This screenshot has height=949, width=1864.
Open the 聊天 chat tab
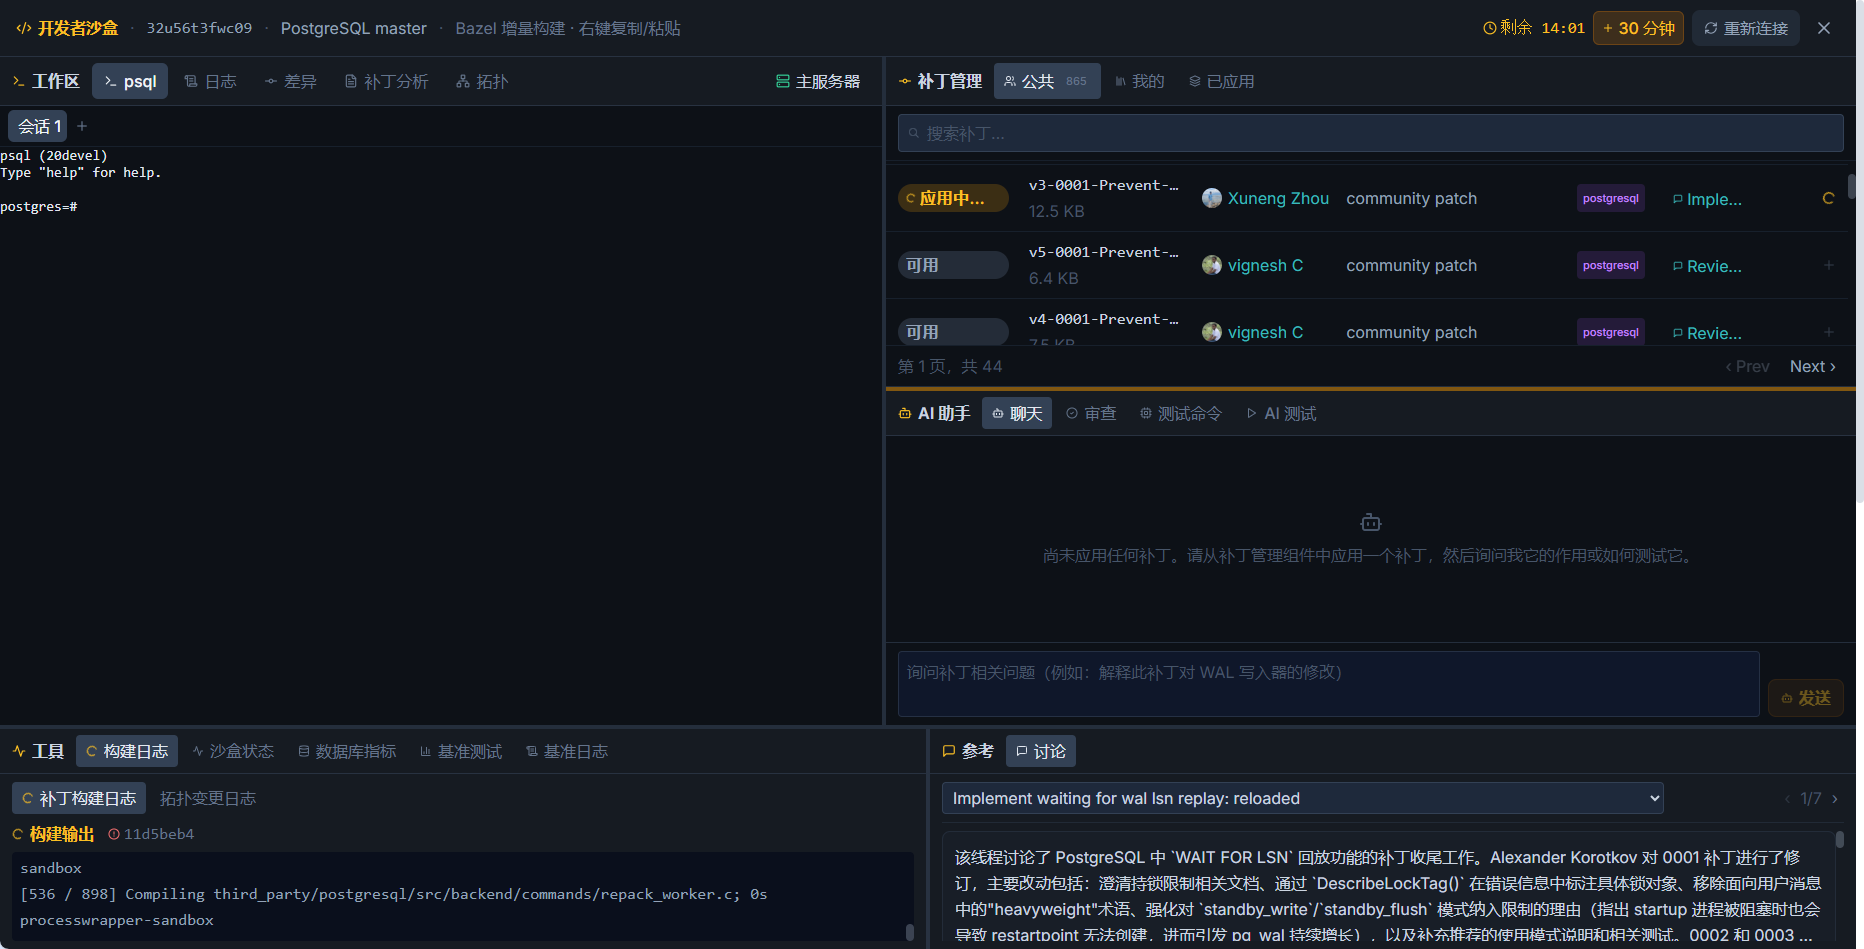1016,413
